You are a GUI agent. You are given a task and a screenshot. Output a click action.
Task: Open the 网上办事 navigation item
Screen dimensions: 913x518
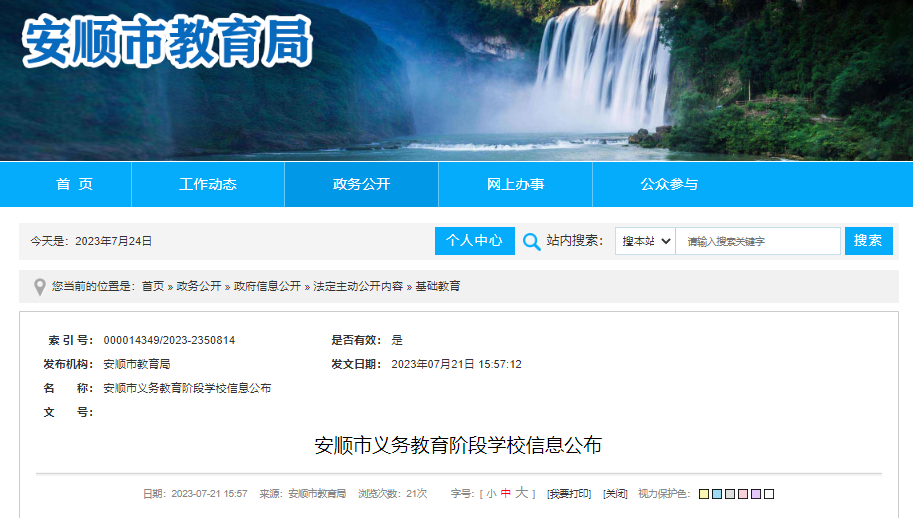515,185
